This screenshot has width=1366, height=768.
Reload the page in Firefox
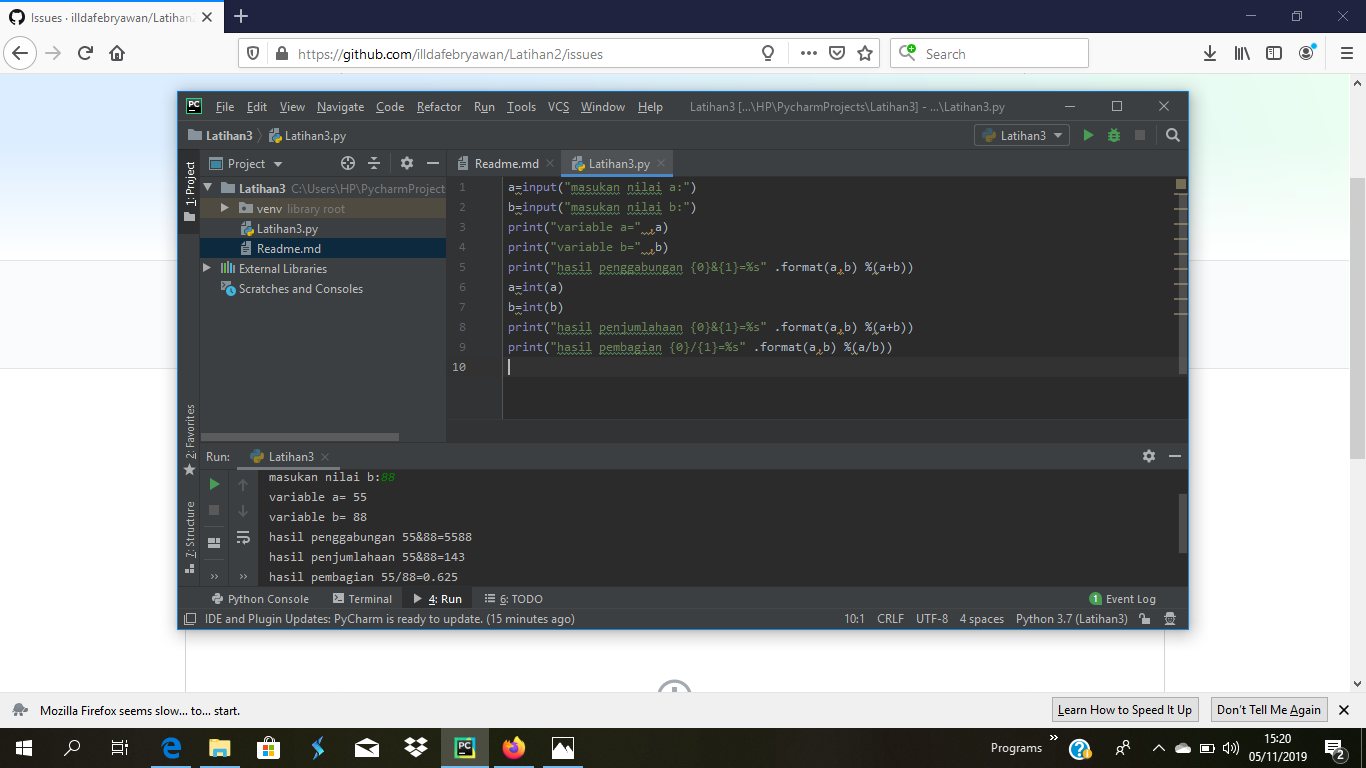pyautogui.click(x=85, y=54)
